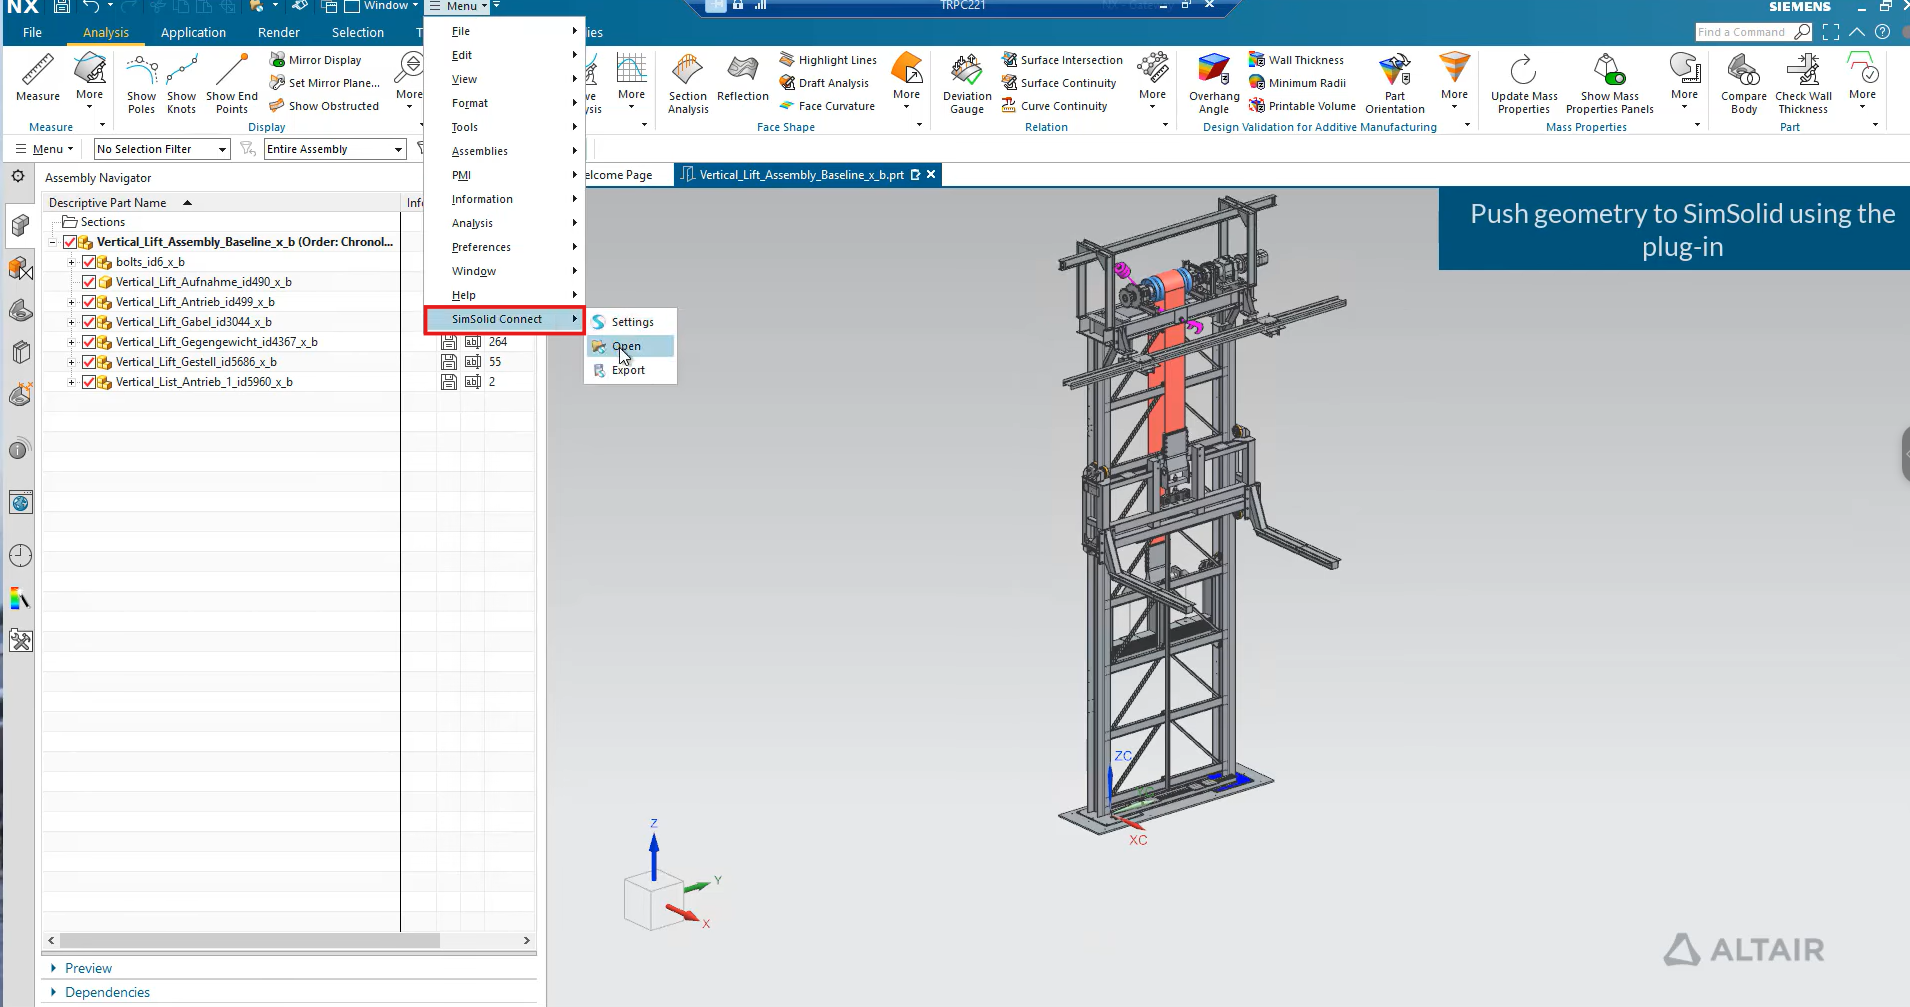The image size is (1910, 1007).
Task: Select the Measure tool icon
Action: 38,72
